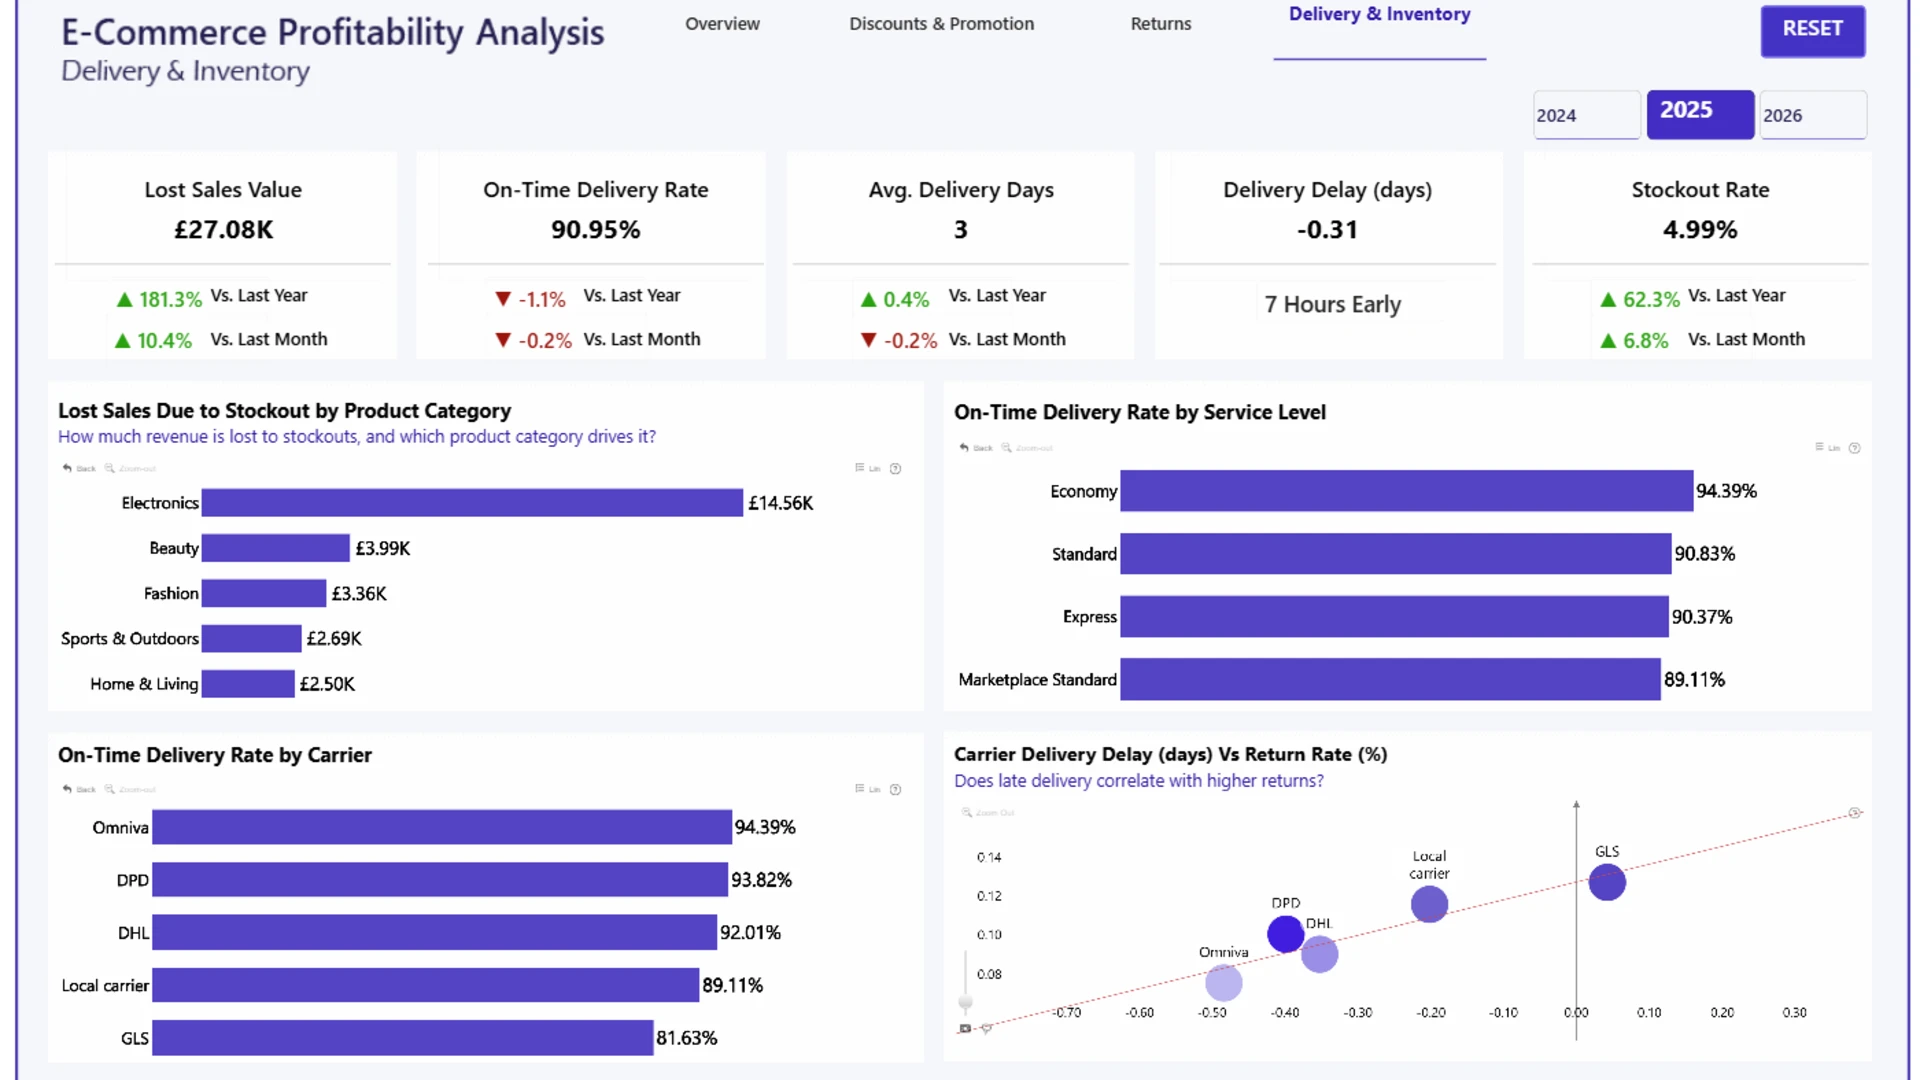The image size is (1920, 1080).
Task: Select the Beauty lost sales bar
Action: coord(276,548)
